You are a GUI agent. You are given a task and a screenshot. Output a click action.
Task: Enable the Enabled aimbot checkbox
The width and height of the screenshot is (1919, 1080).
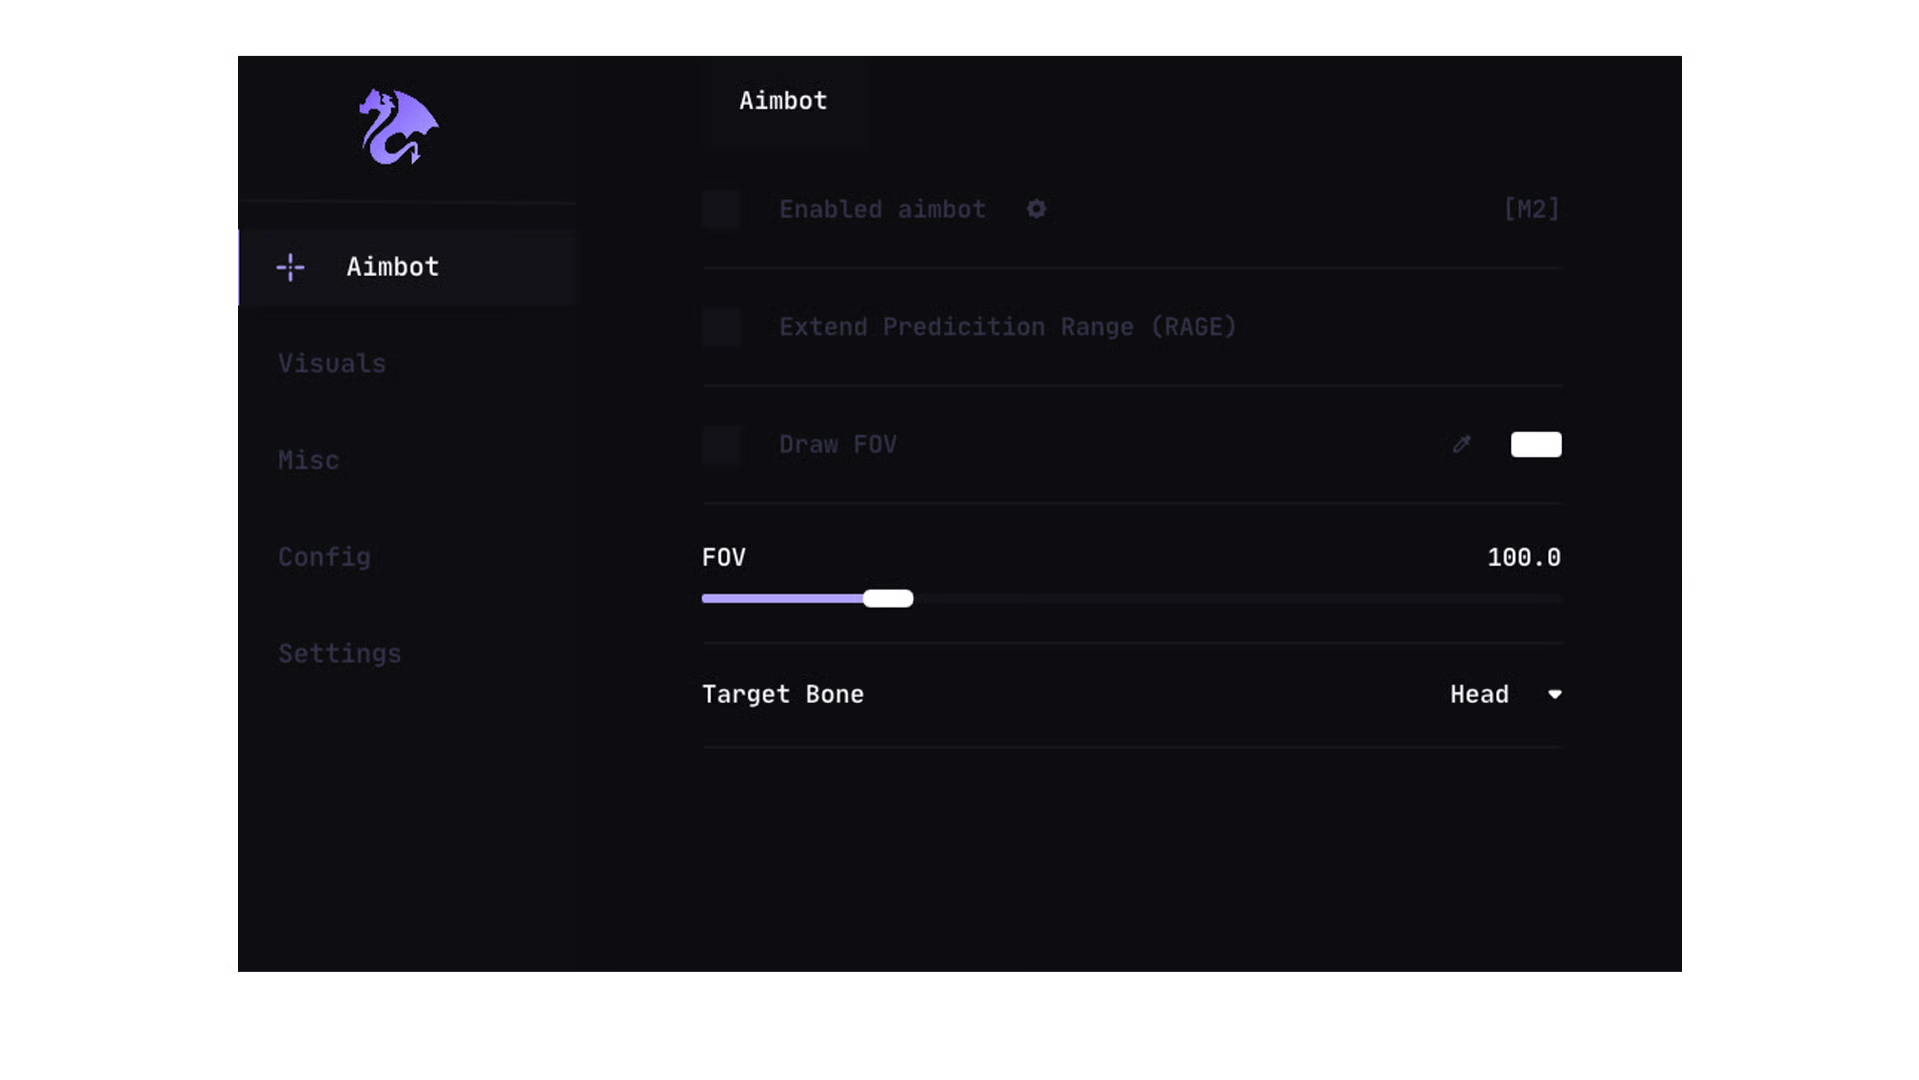click(721, 210)
